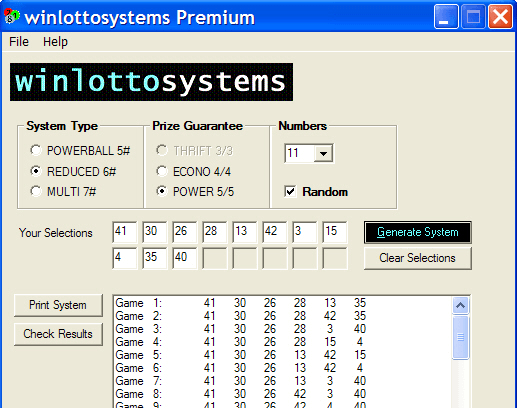Click the Game 1: row in results
517x408 pixels.
pos(241,303)
